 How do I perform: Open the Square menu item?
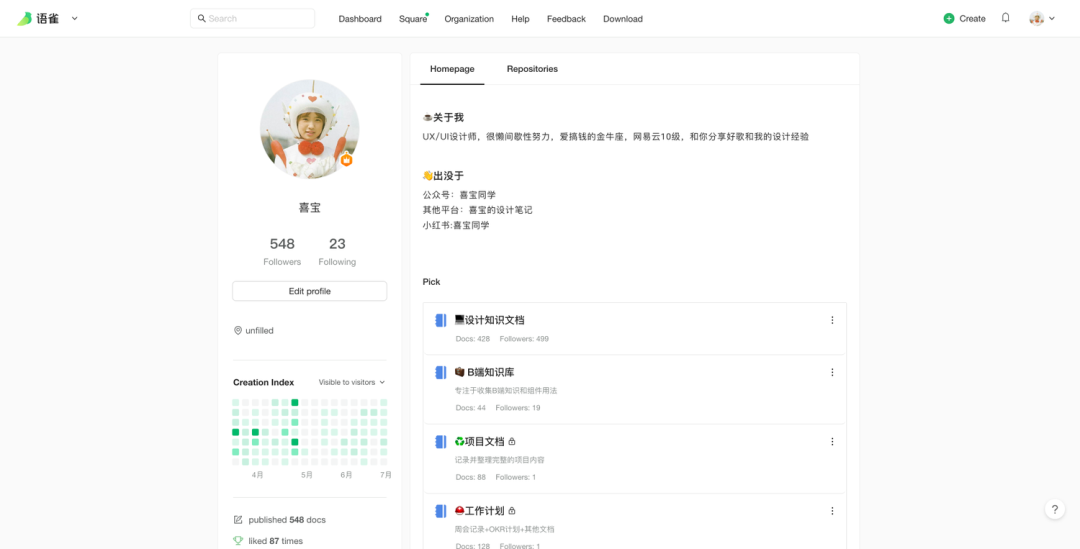[413, 19]
